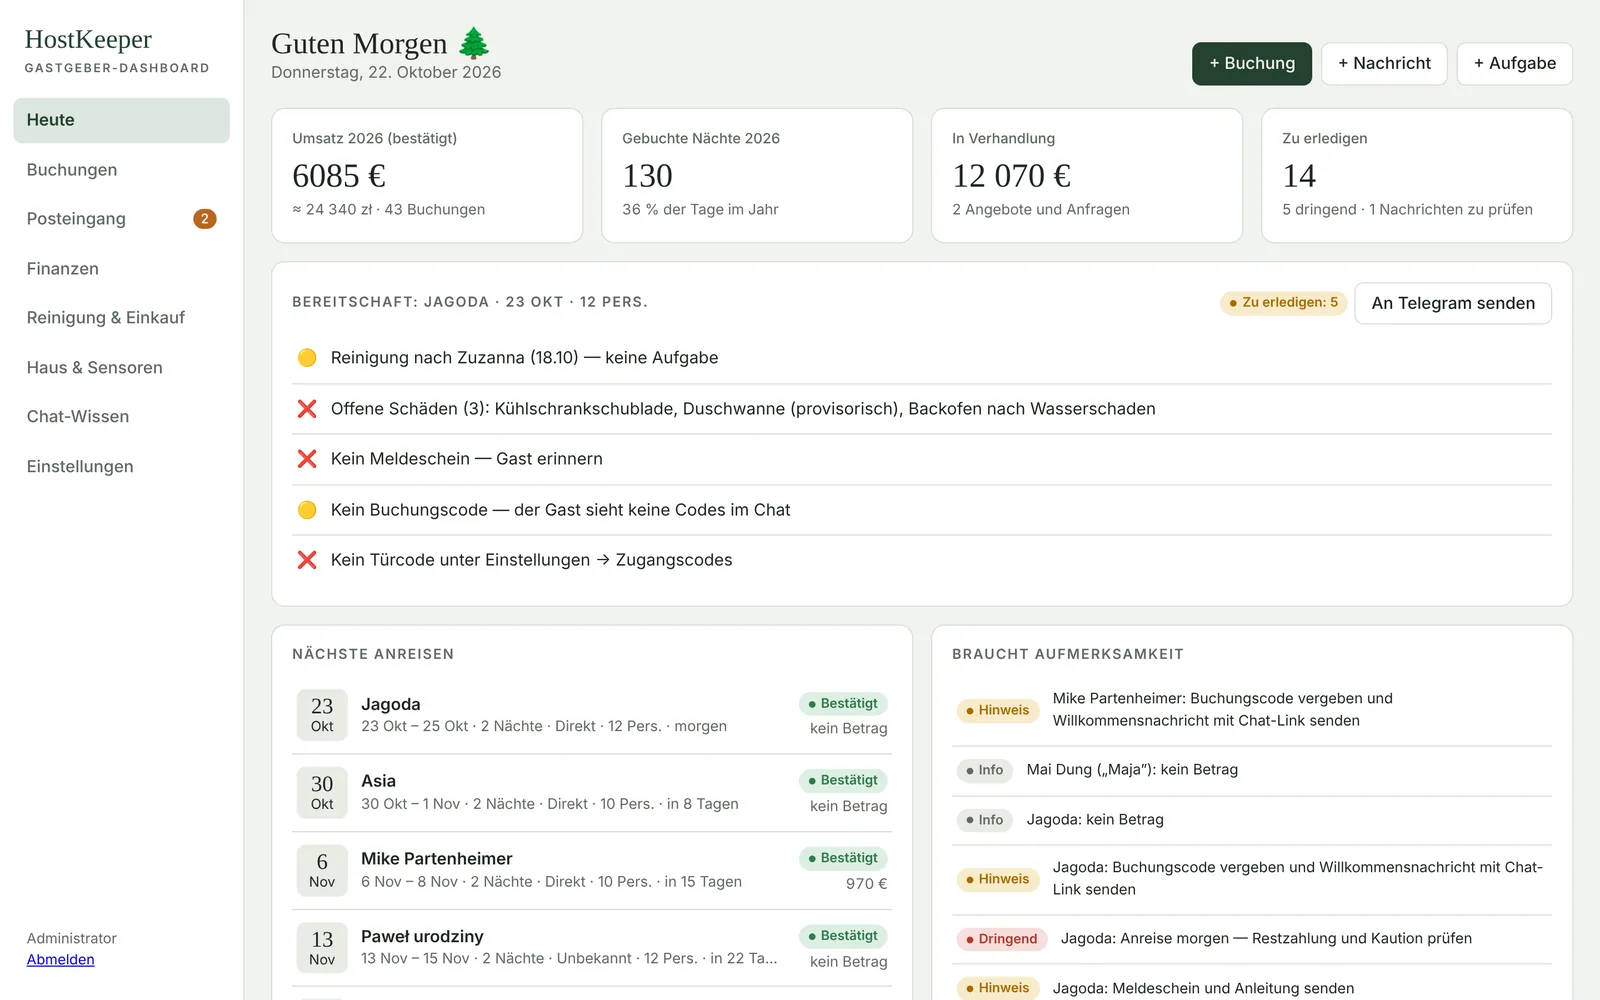1600x1000 pixels.
Task: Navigate to Reinigung & Einkauf
Action: click(121, 318)
